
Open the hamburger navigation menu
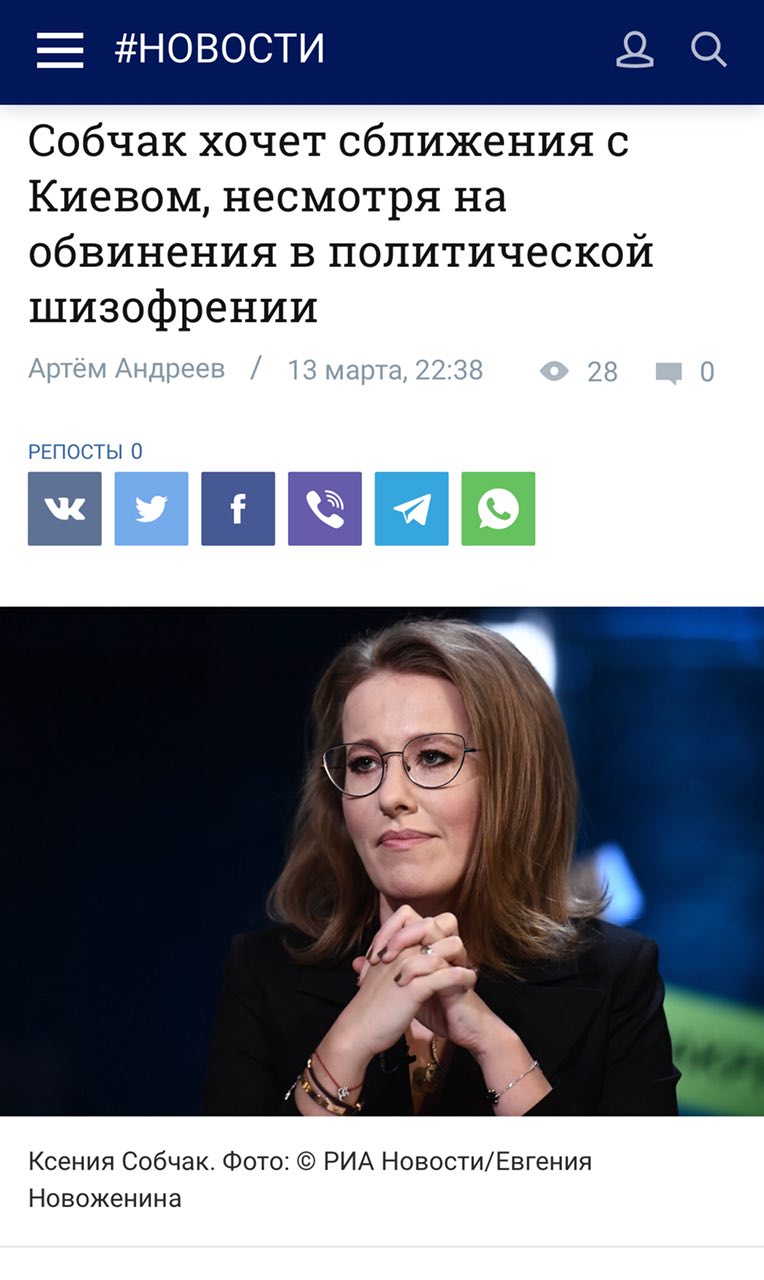[x=60, y=50]
